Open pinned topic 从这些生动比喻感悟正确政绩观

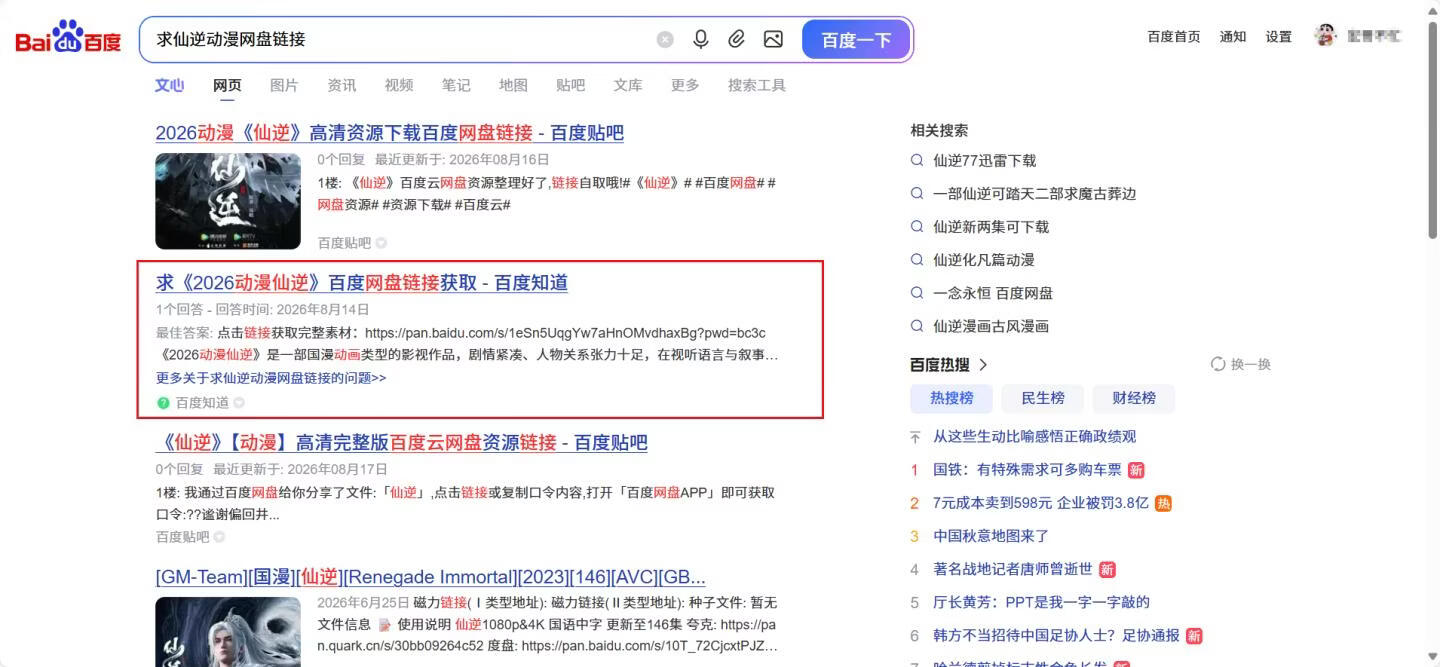point(1034,436)
